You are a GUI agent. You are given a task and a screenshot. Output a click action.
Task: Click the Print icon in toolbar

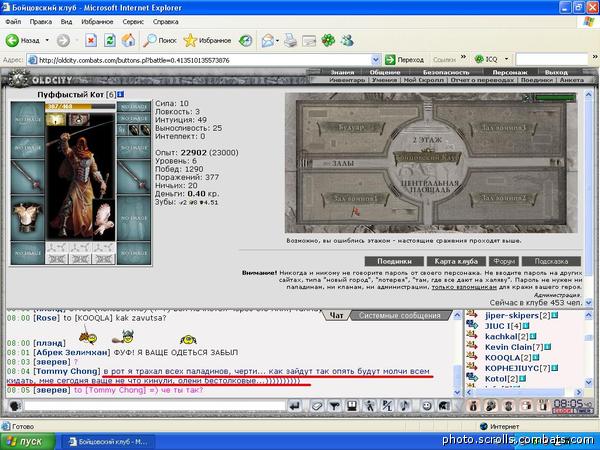(x=290, y=40)
